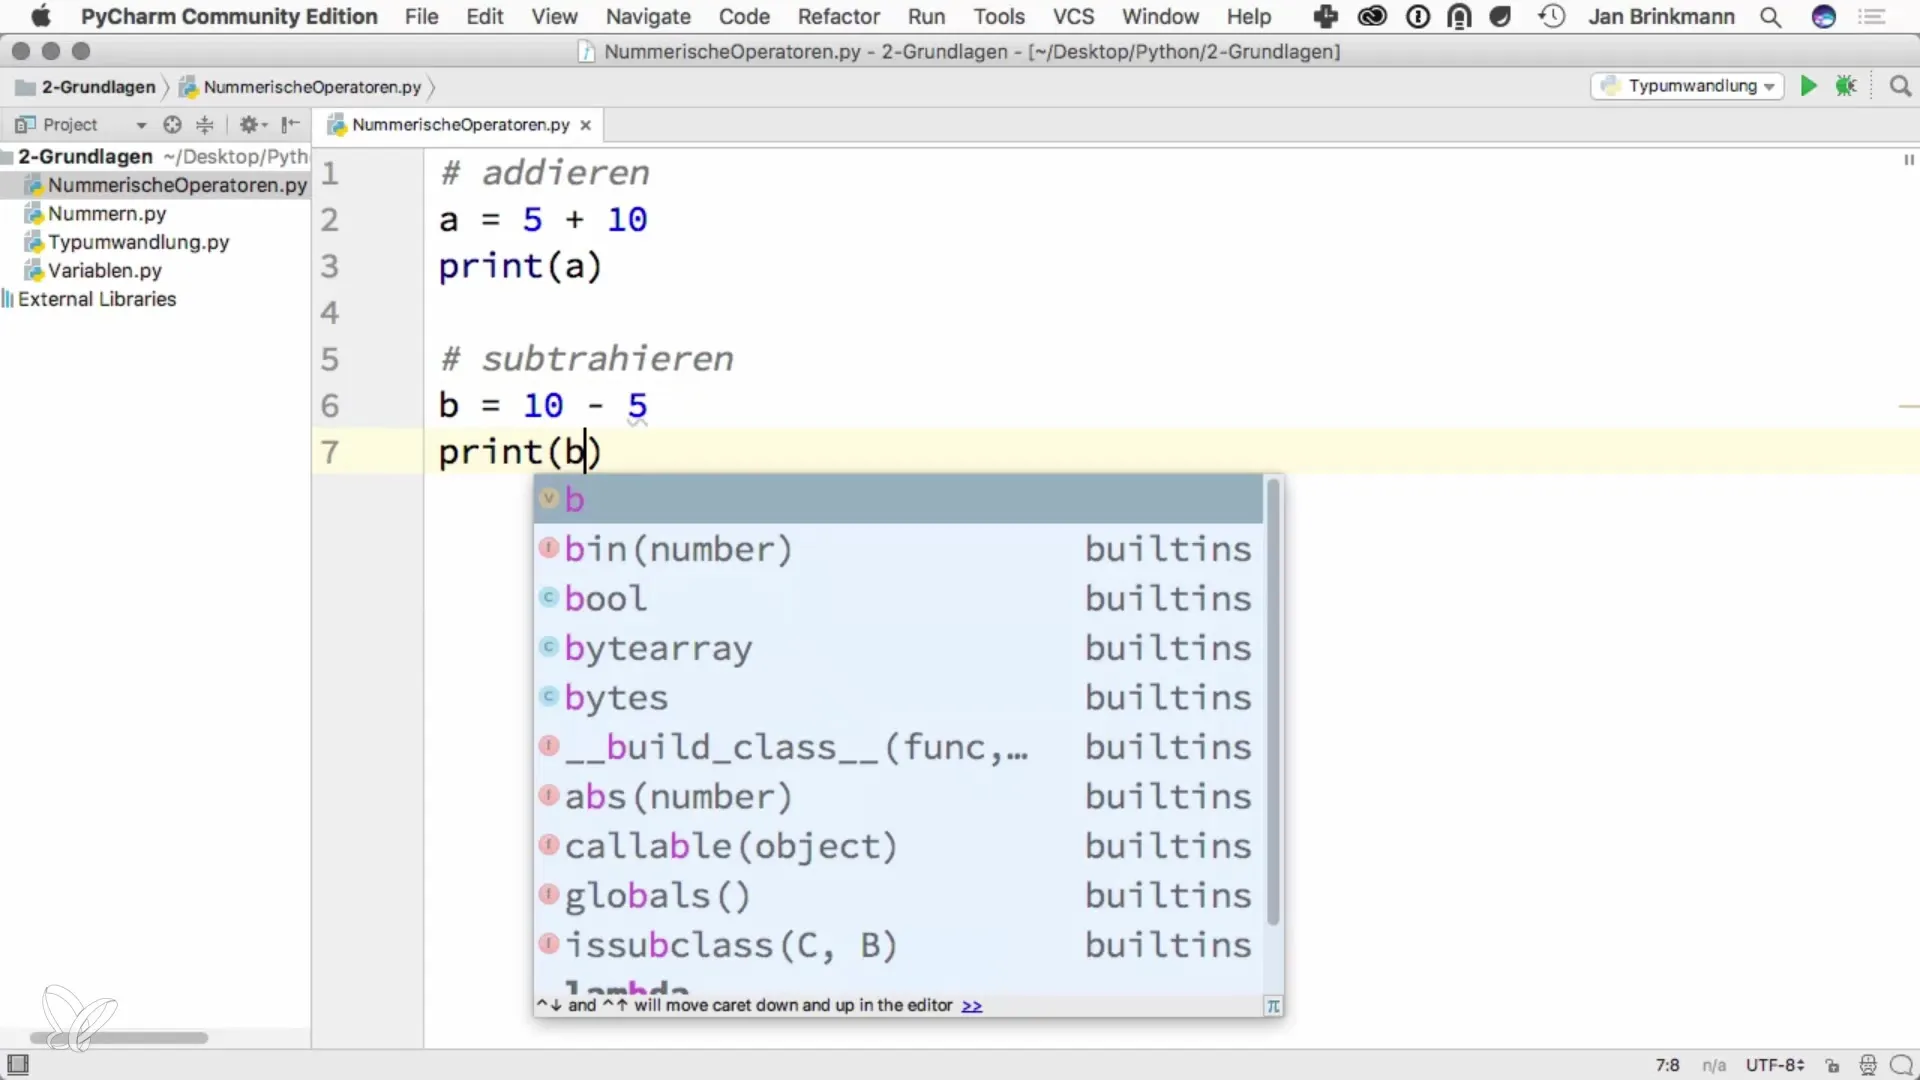This screenshot has height=1080, width=1920.
Task: Open the inspections Hector icon
Action: tap(1867, 1065)
